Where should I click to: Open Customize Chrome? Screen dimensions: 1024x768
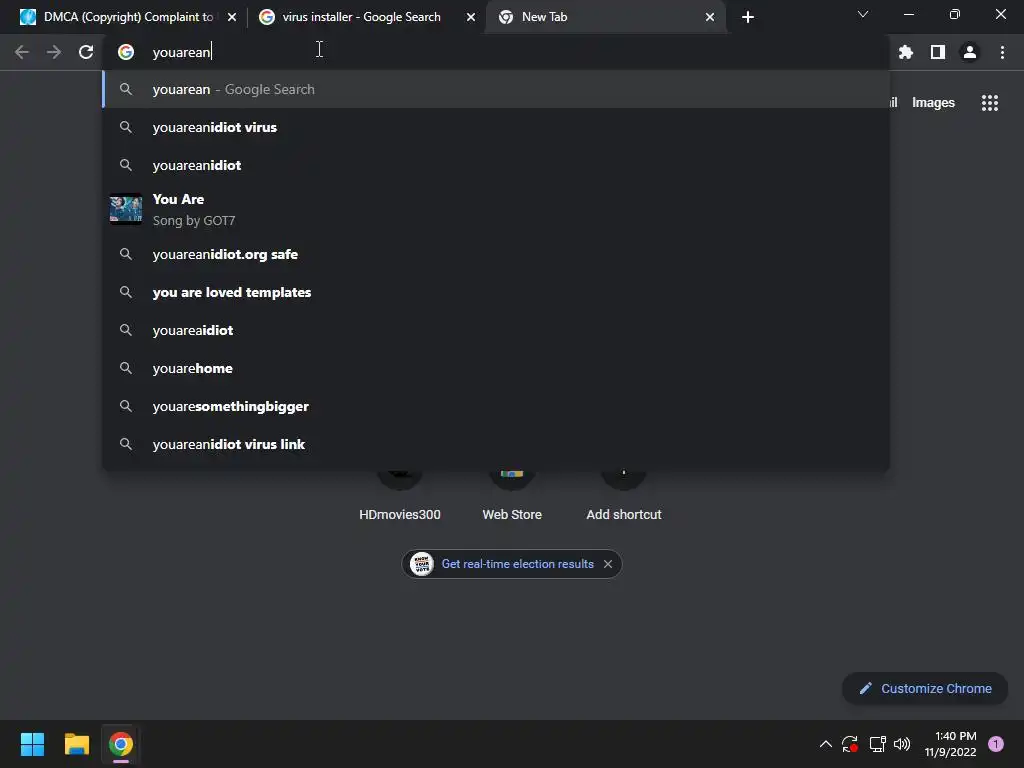925,688
